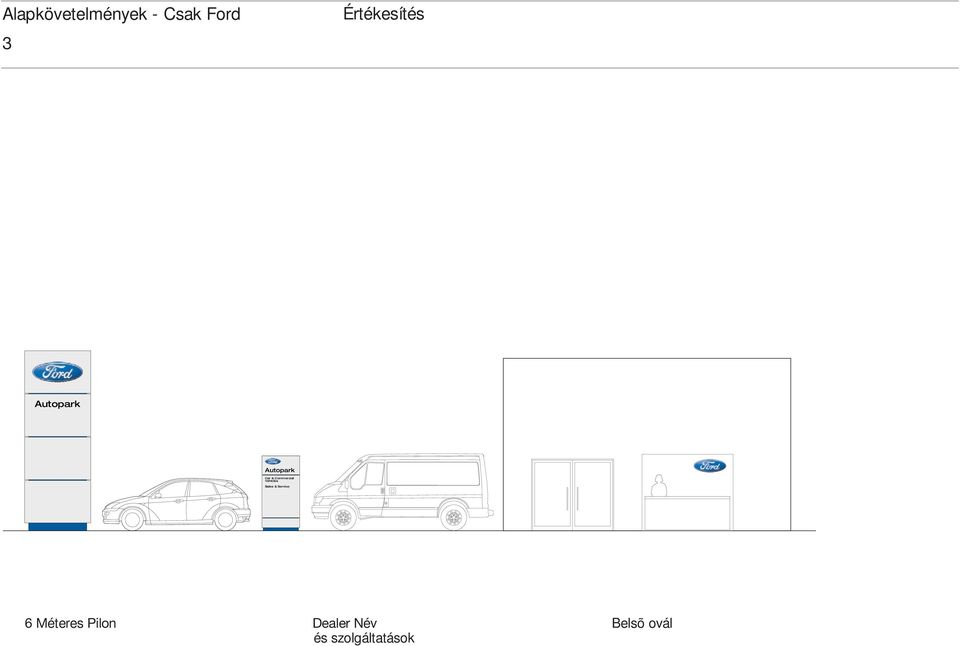
Task: Select the 'és szolgáltatások' caption line
Action: click(x=364, y=638)
